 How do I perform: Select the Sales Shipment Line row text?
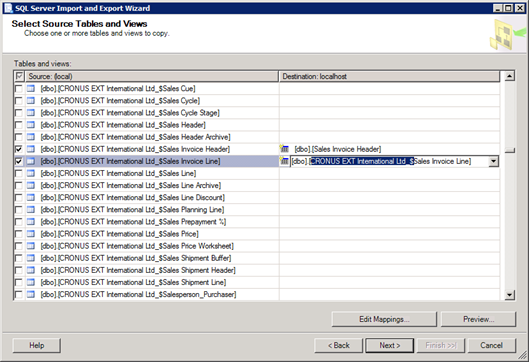click(133, 282)
